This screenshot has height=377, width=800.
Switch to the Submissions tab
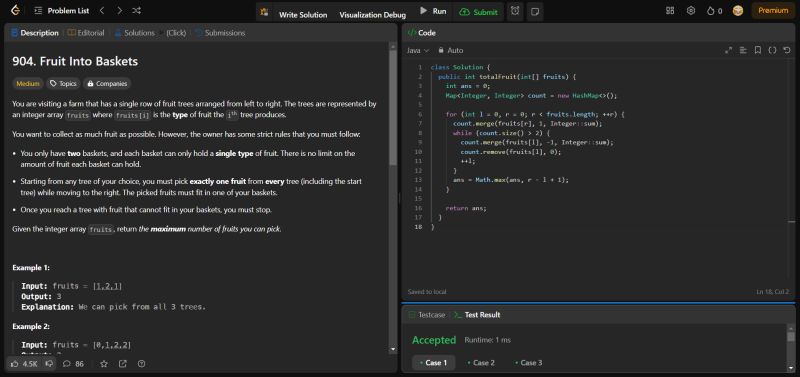click(220, 33)
